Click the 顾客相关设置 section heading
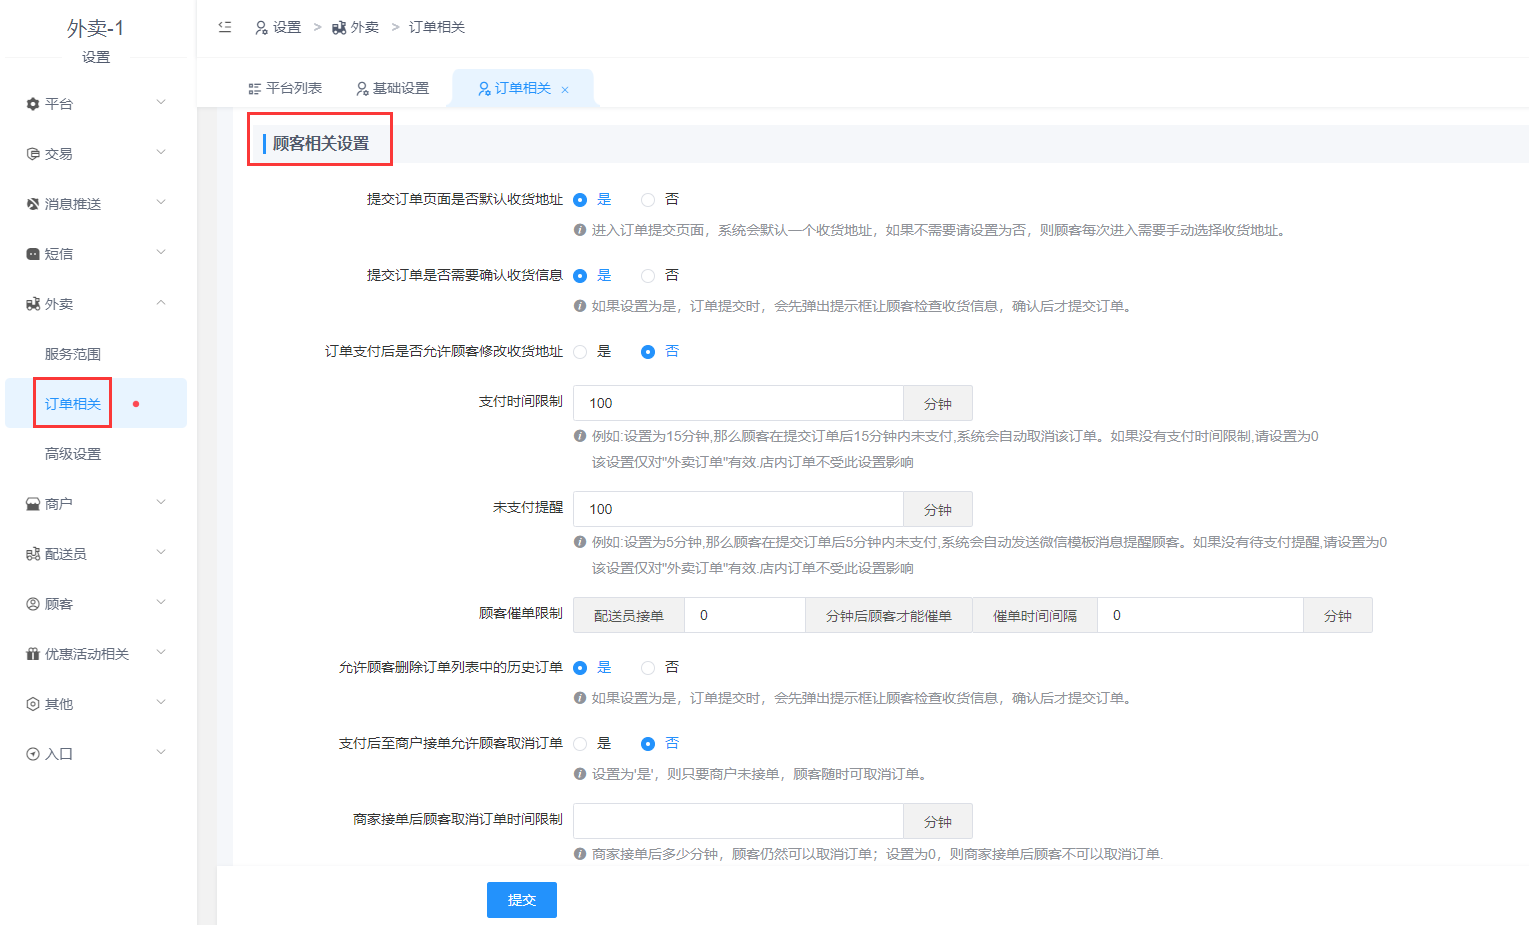The width and height of the screenshot is (1529, 925). [321, 144]
